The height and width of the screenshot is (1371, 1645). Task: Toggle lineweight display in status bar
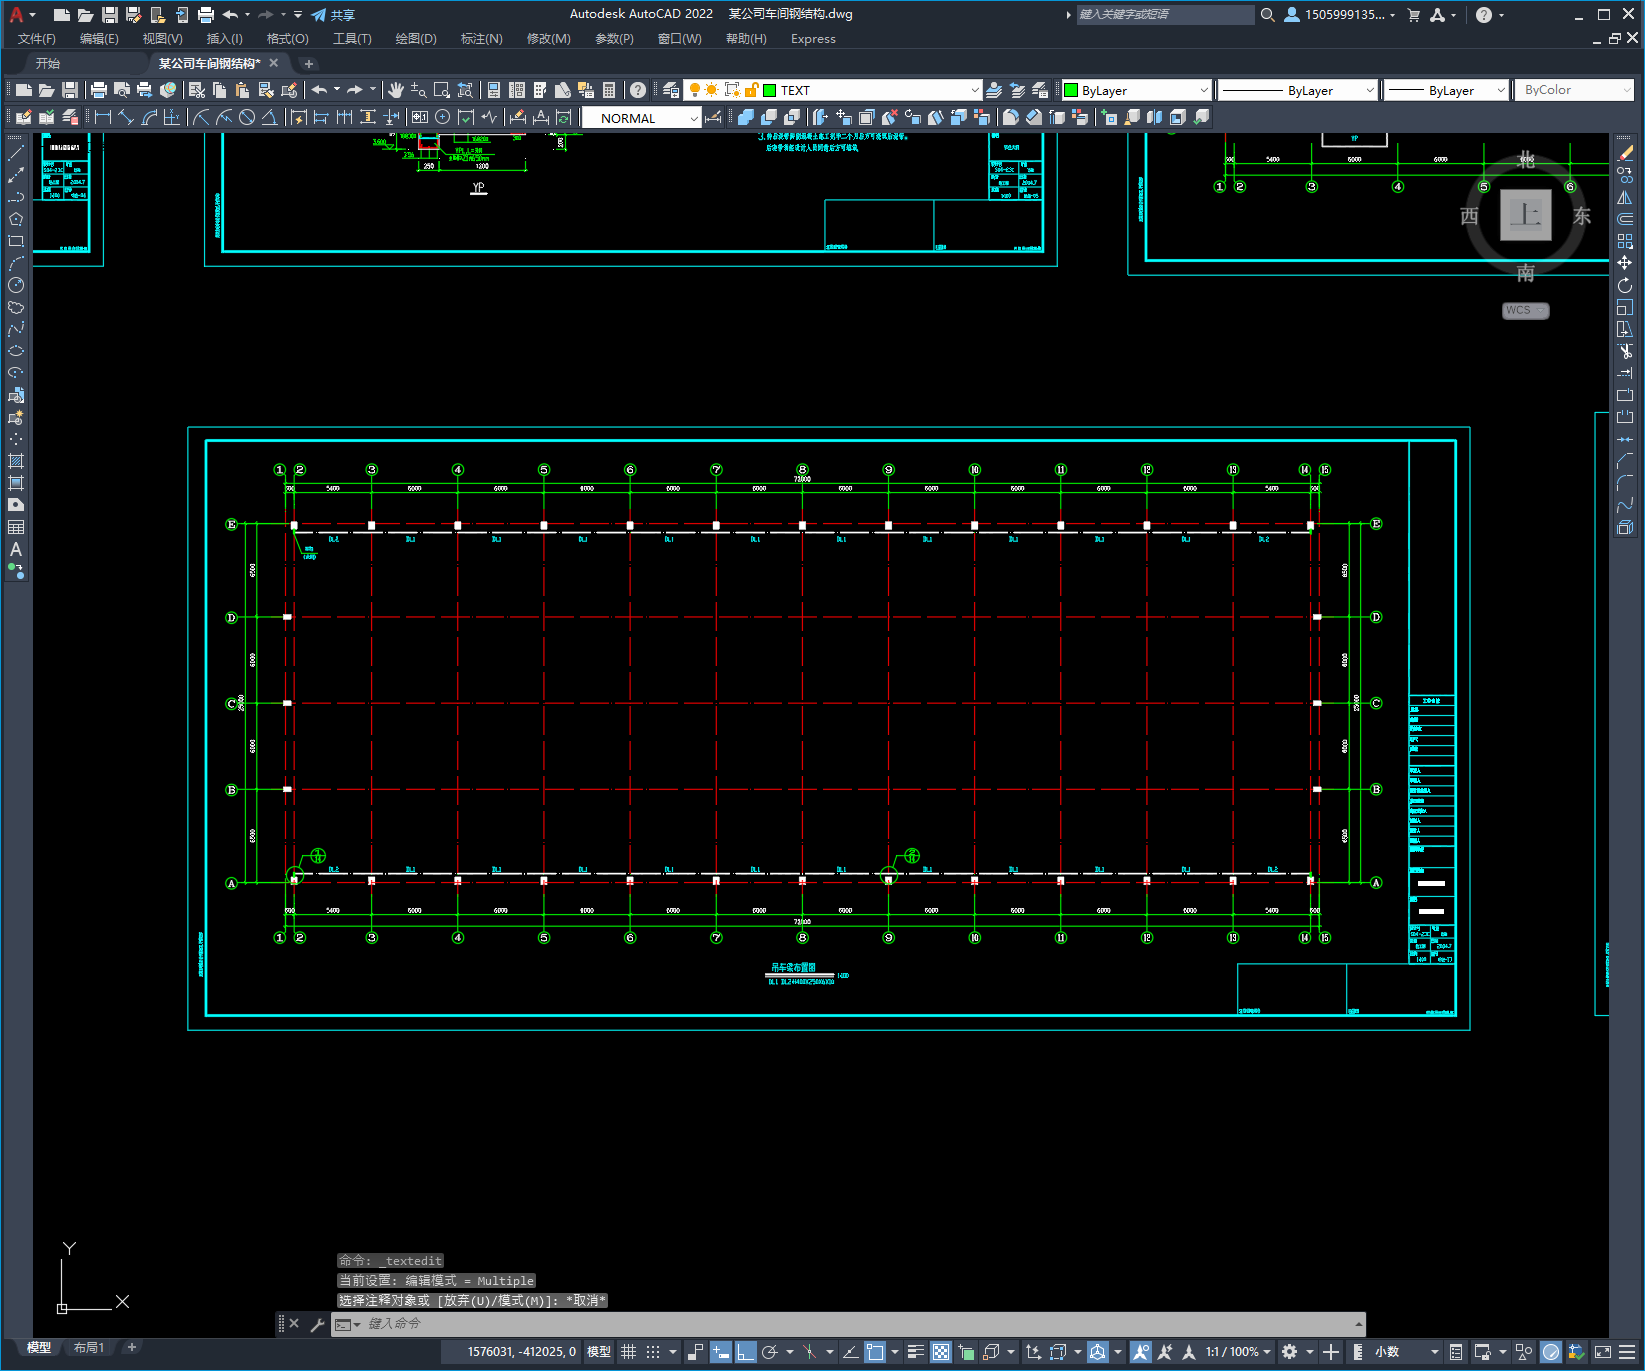[x=915, y=1352]
